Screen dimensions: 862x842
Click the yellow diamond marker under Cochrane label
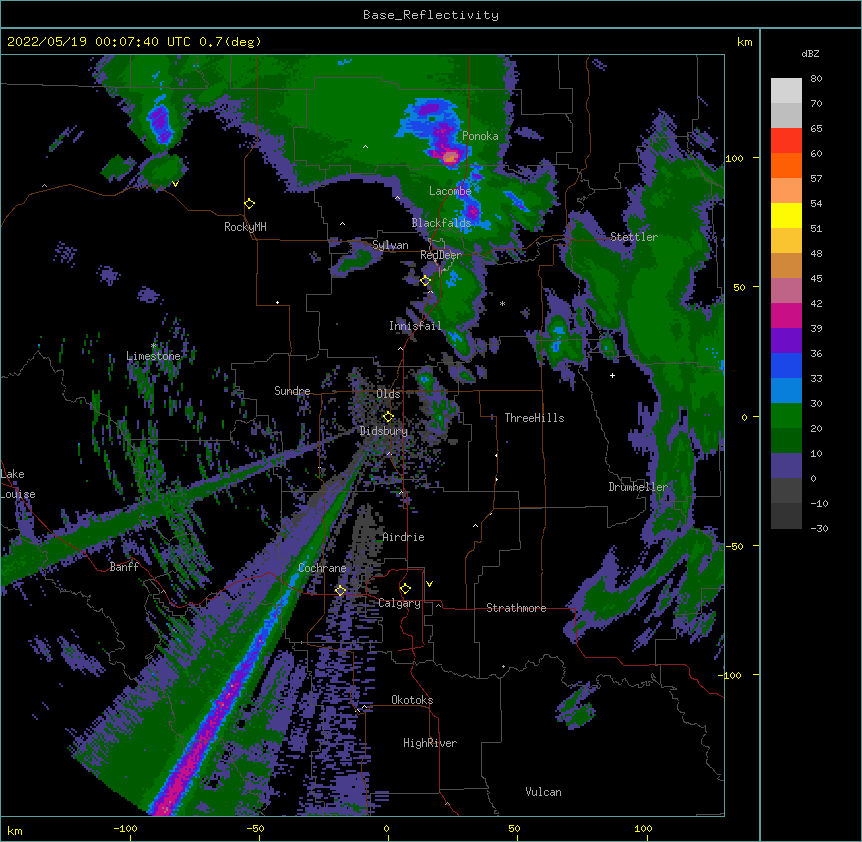click(340, 590)
